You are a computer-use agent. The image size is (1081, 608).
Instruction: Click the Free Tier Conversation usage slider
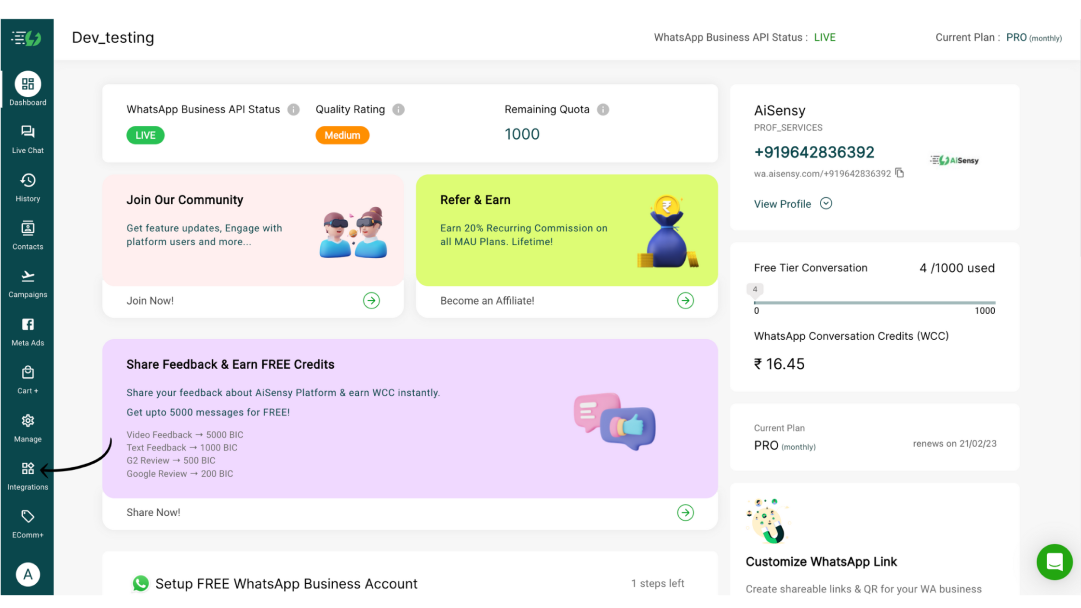(875, 302)
